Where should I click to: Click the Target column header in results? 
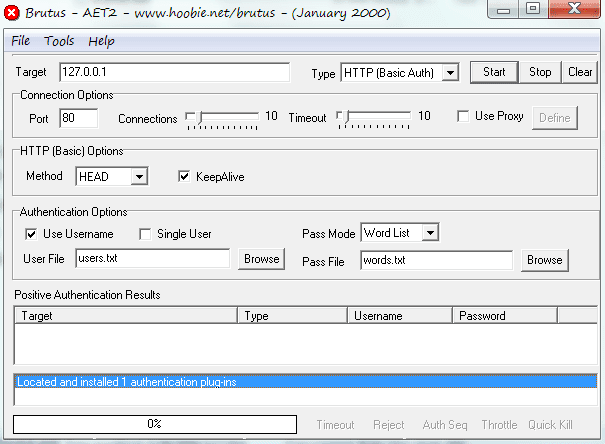(126, 316)
